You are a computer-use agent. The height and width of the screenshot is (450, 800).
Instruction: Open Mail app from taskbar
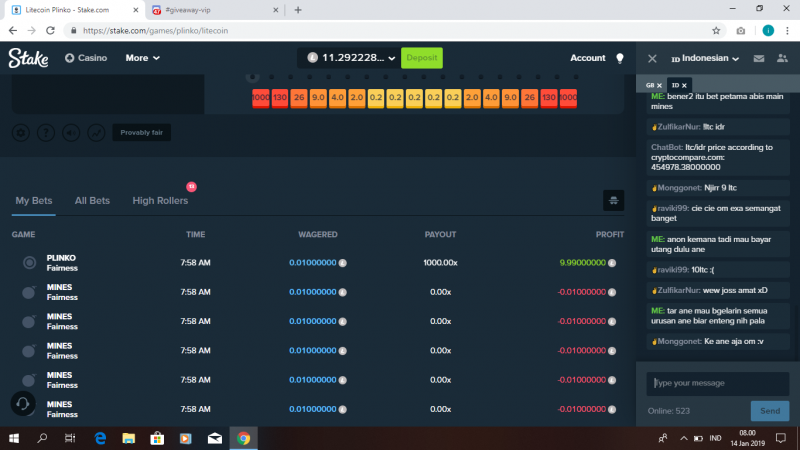click(215, 438)
